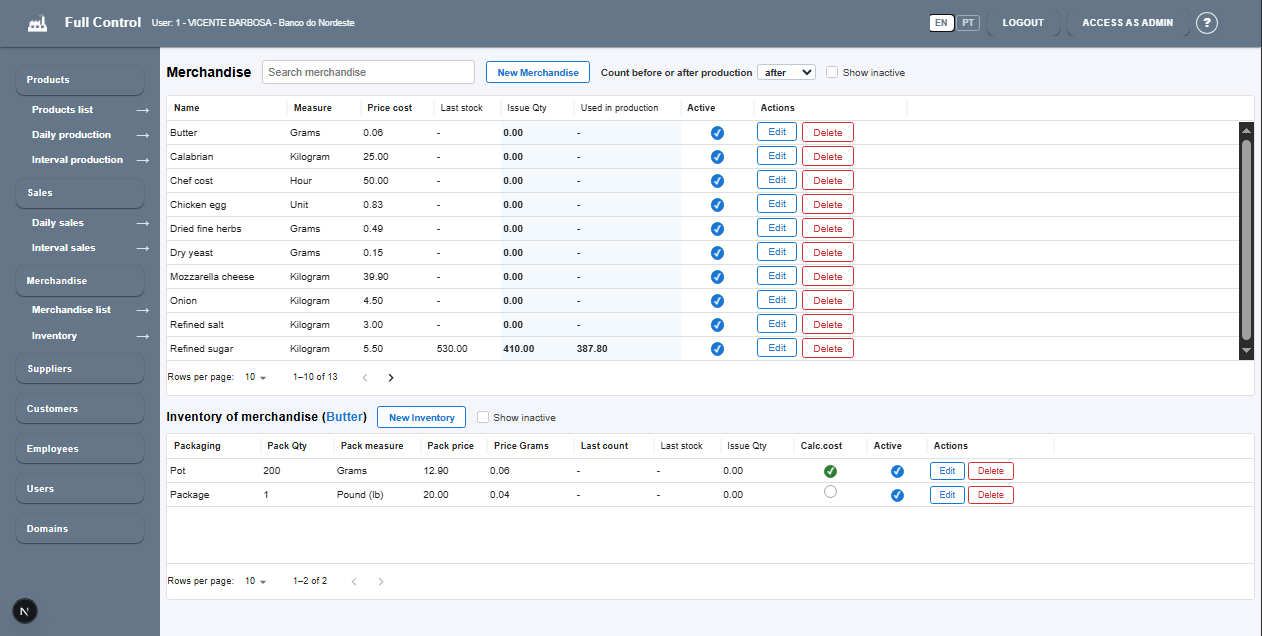
Task: Click the green Calc.cost check for Pot
Action: 830,471
